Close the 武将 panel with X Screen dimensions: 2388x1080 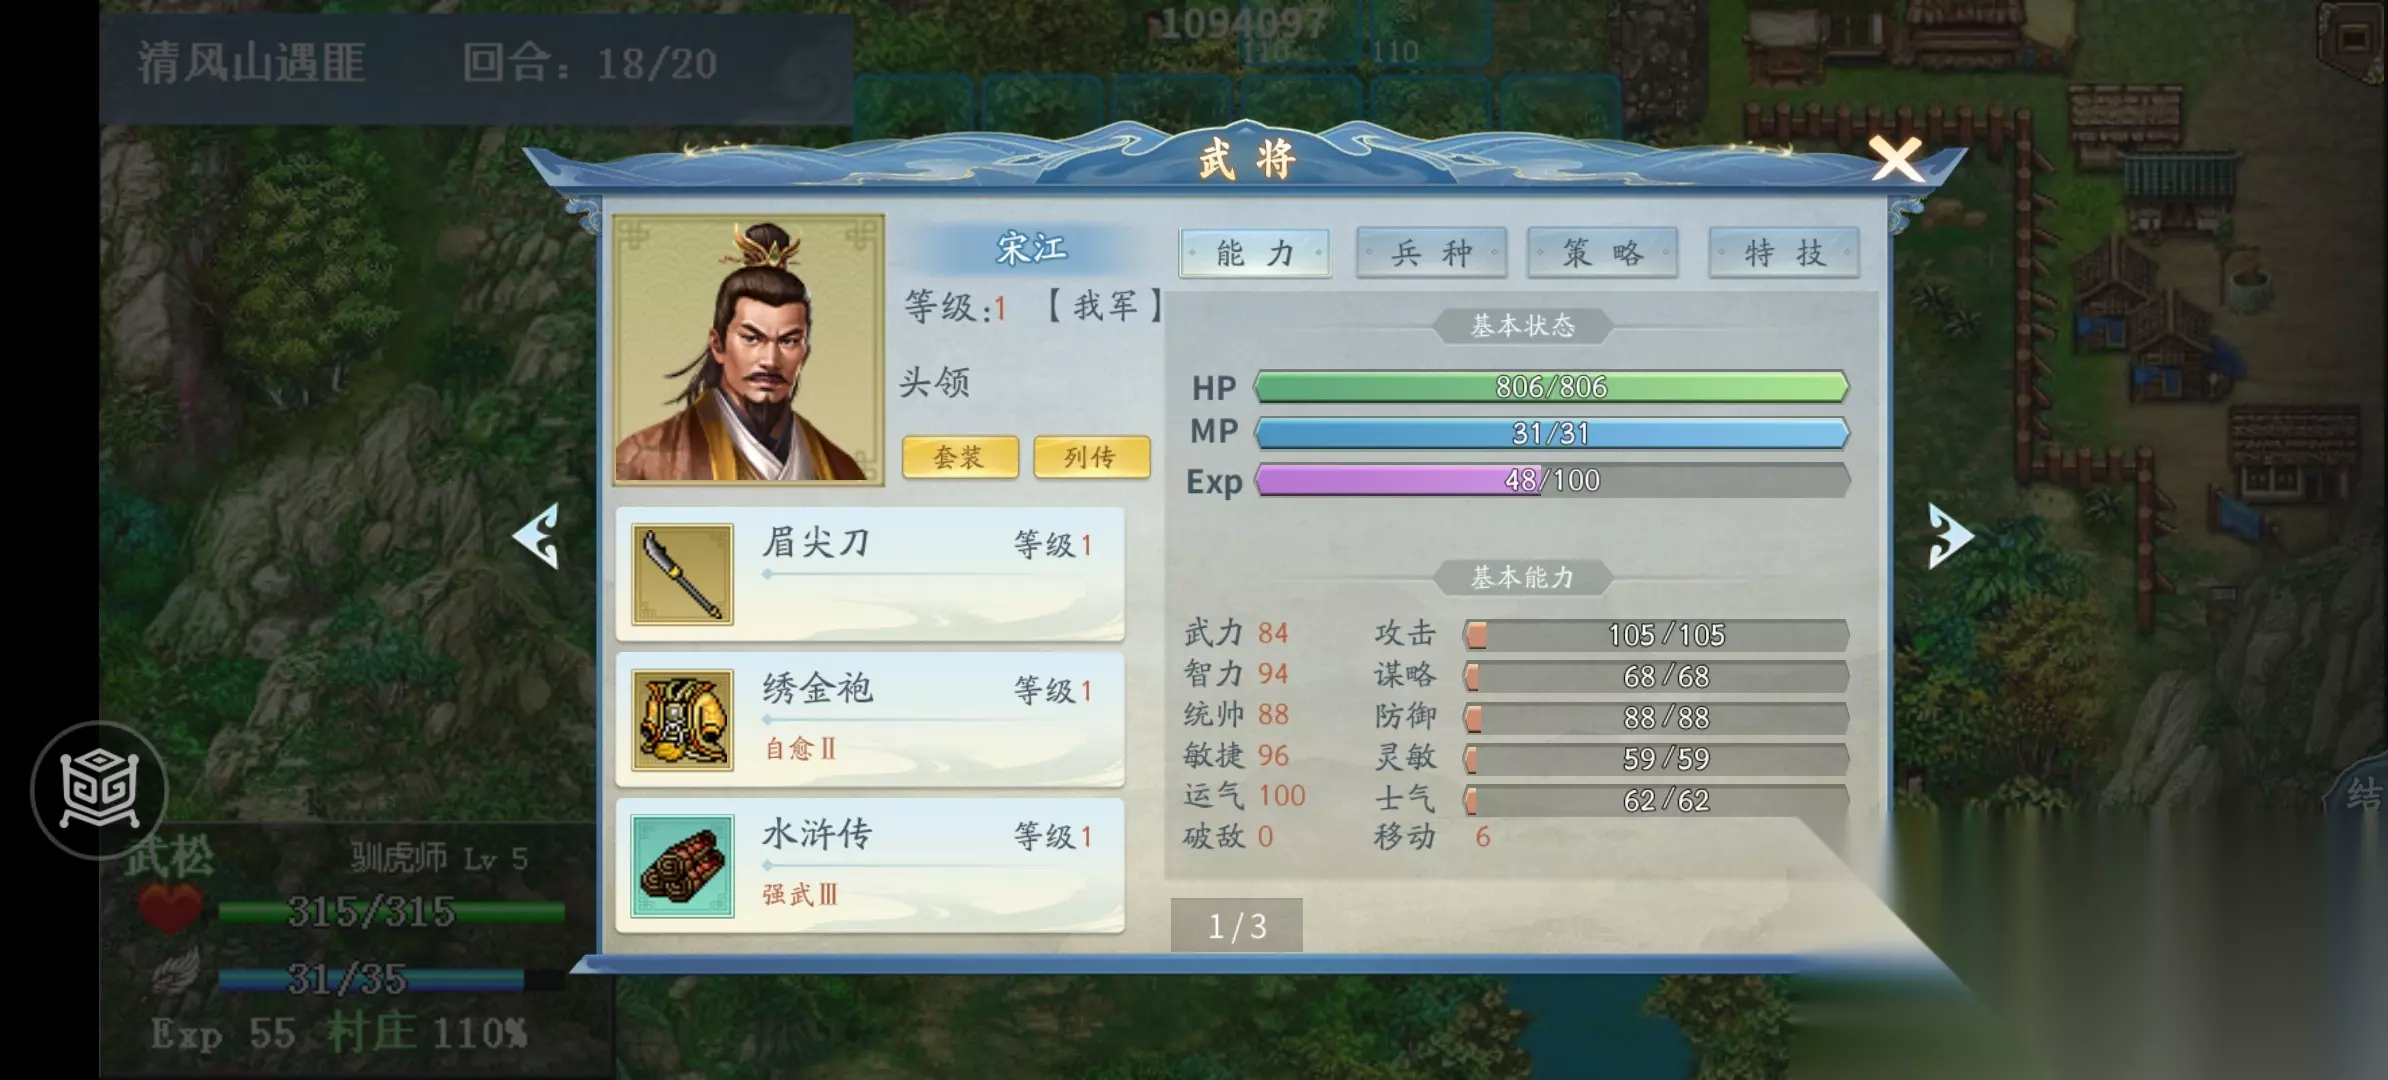pos(1896,160)
